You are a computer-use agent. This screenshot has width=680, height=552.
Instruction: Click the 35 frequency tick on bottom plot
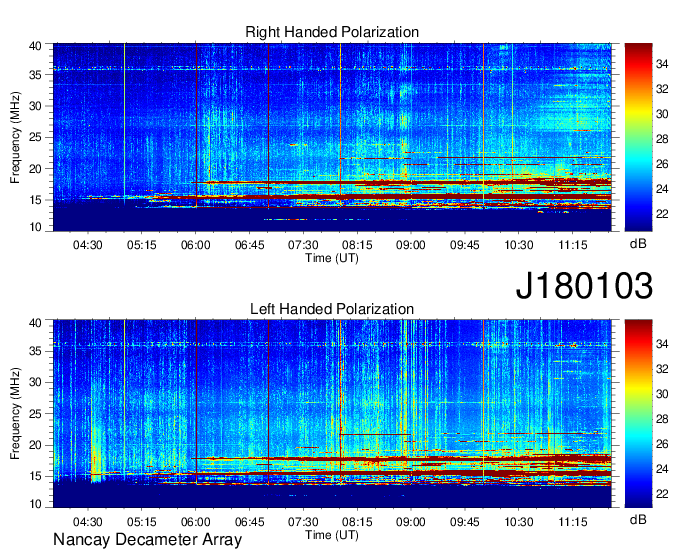35,351
